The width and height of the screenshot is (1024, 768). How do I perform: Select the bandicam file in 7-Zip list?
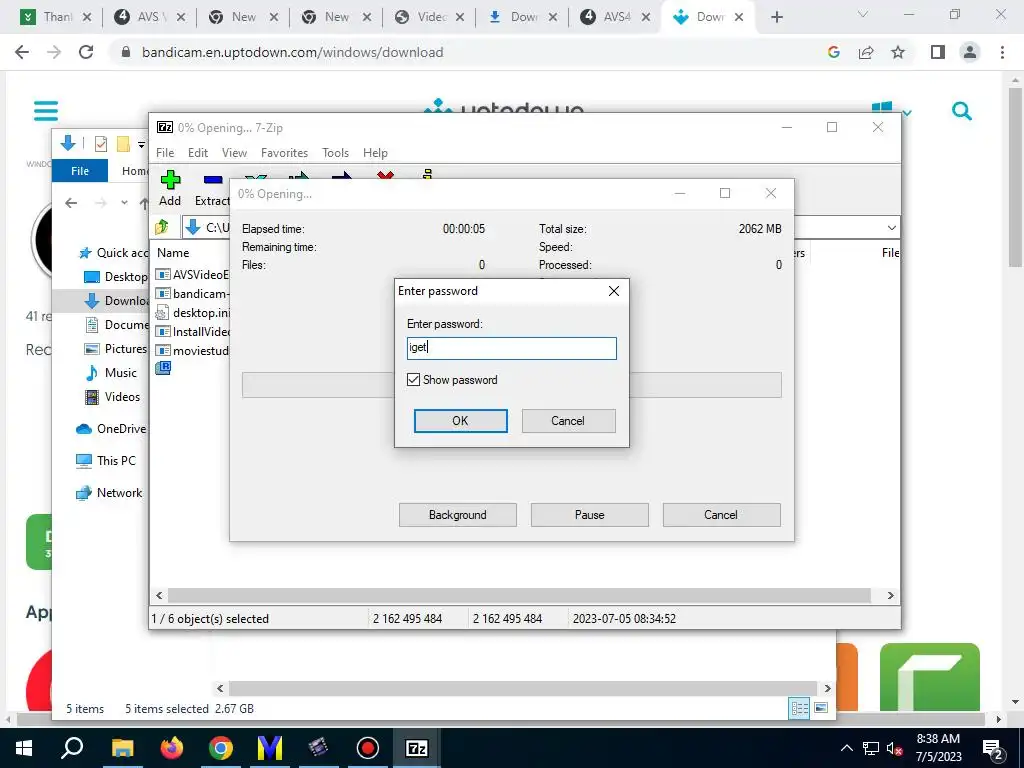click(x=192, y=294)
